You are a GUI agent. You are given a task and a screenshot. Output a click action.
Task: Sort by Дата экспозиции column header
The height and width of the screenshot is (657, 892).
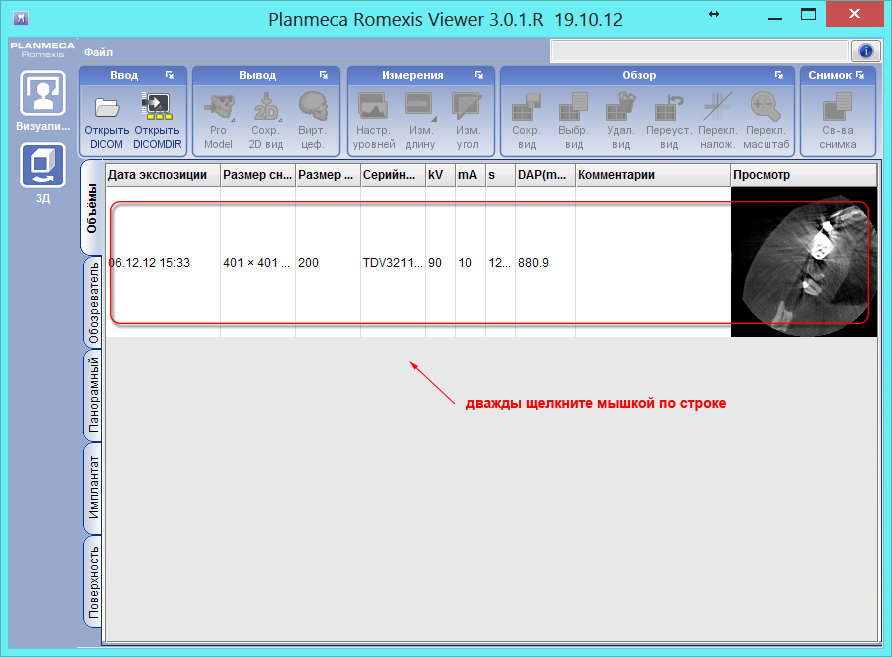pyautogui.click(x=163, y=175)
